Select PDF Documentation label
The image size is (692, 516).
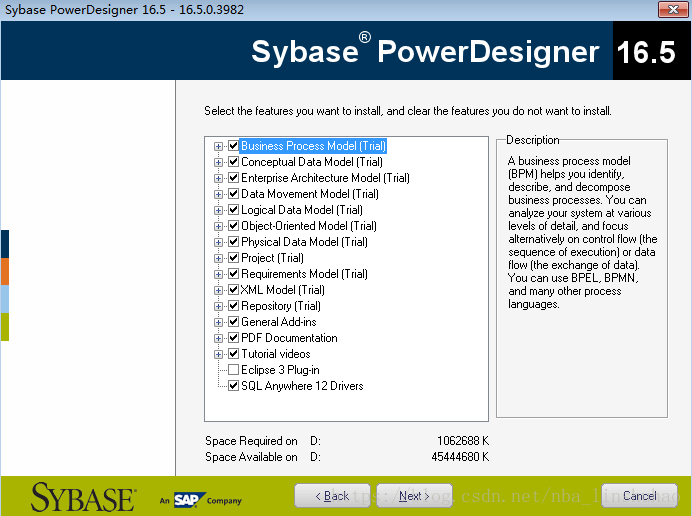(x=290, y=338)
